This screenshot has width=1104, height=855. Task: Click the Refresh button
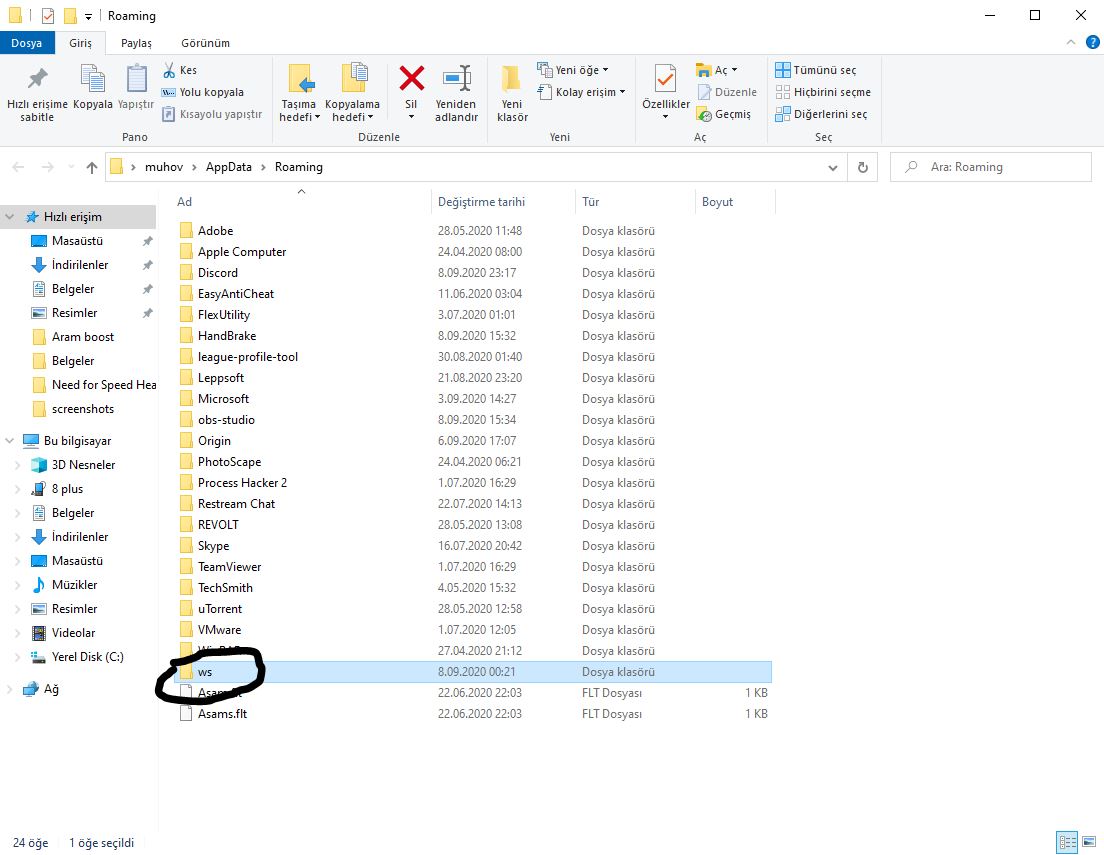tap(862, 168)
